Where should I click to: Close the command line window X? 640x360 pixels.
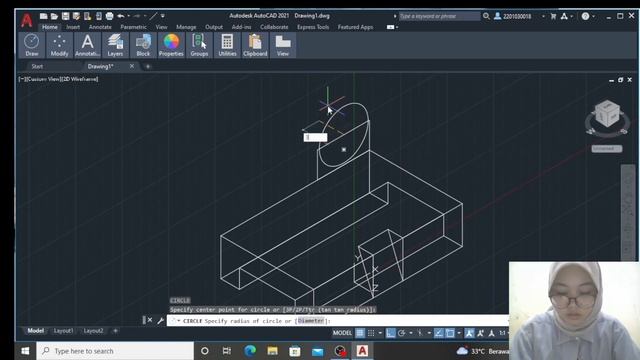click(x=150, y=320)
